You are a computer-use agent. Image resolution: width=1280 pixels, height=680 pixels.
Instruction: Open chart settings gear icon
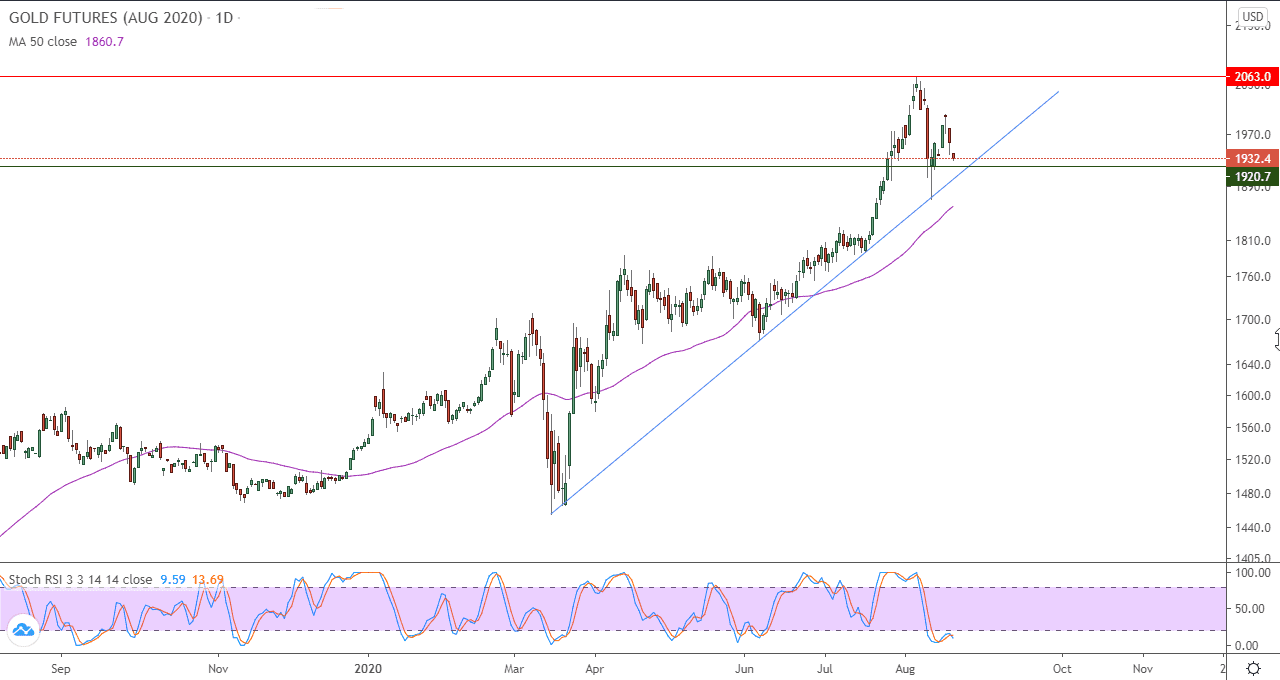(1252, 667)
